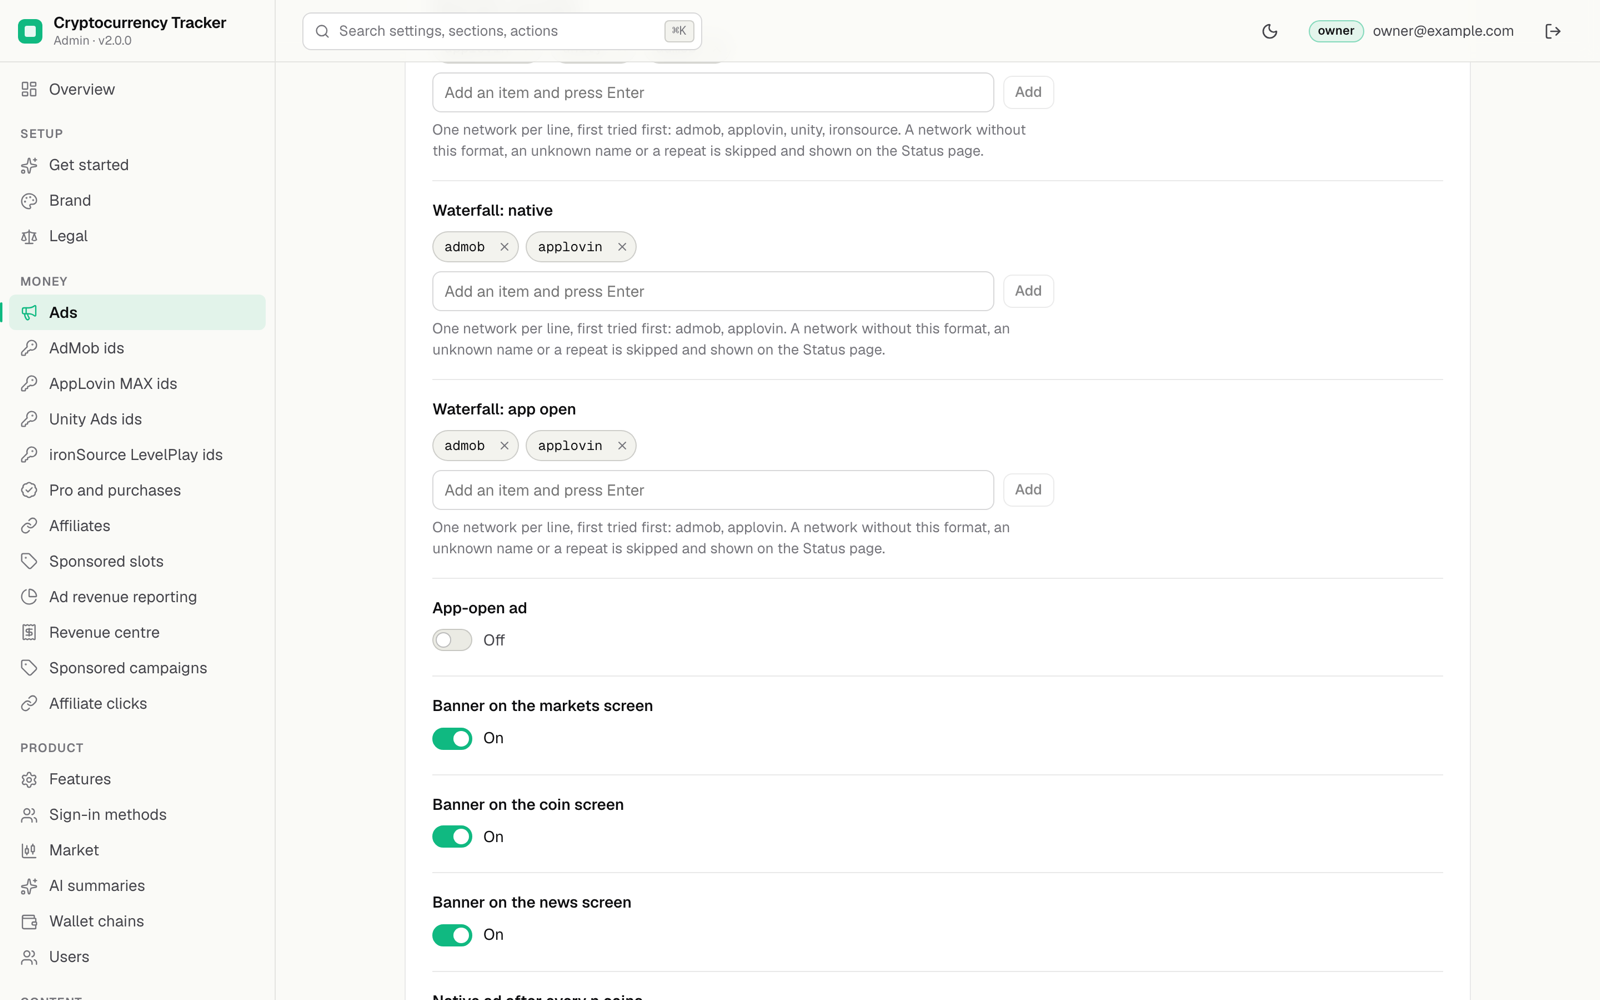Click Add for Waterfall: native

(x=1028, y=291)
